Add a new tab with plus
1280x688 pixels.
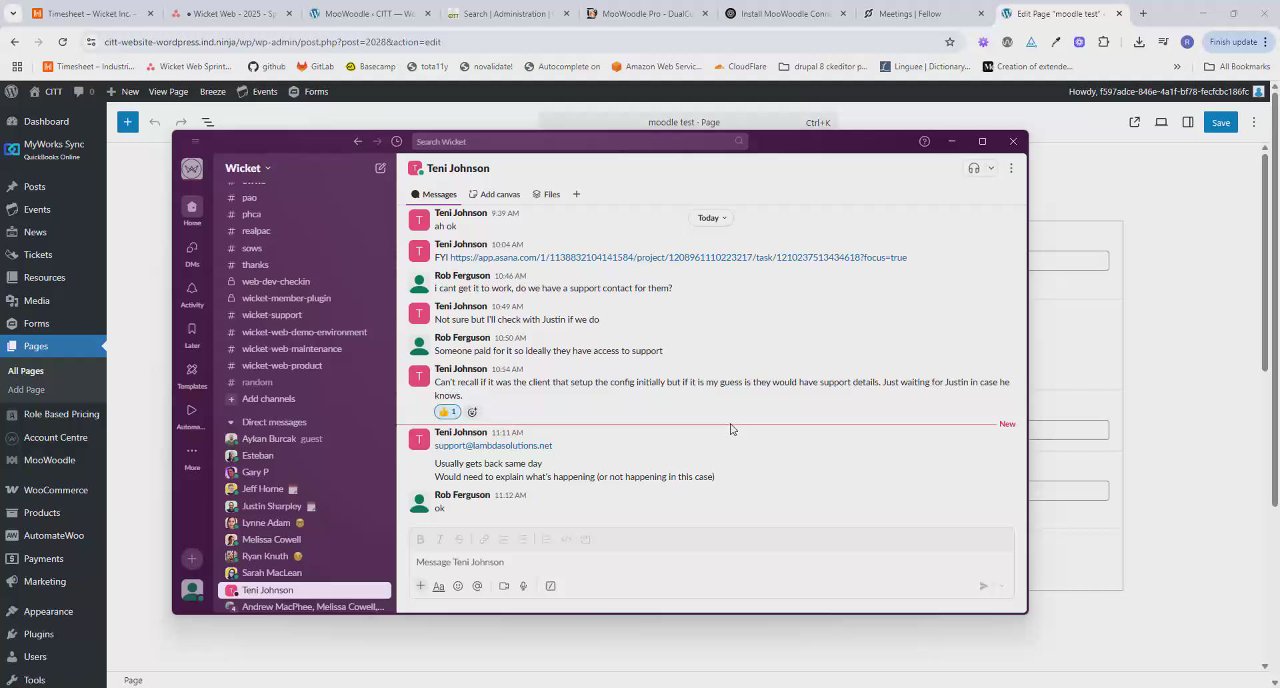pos(576,194)
